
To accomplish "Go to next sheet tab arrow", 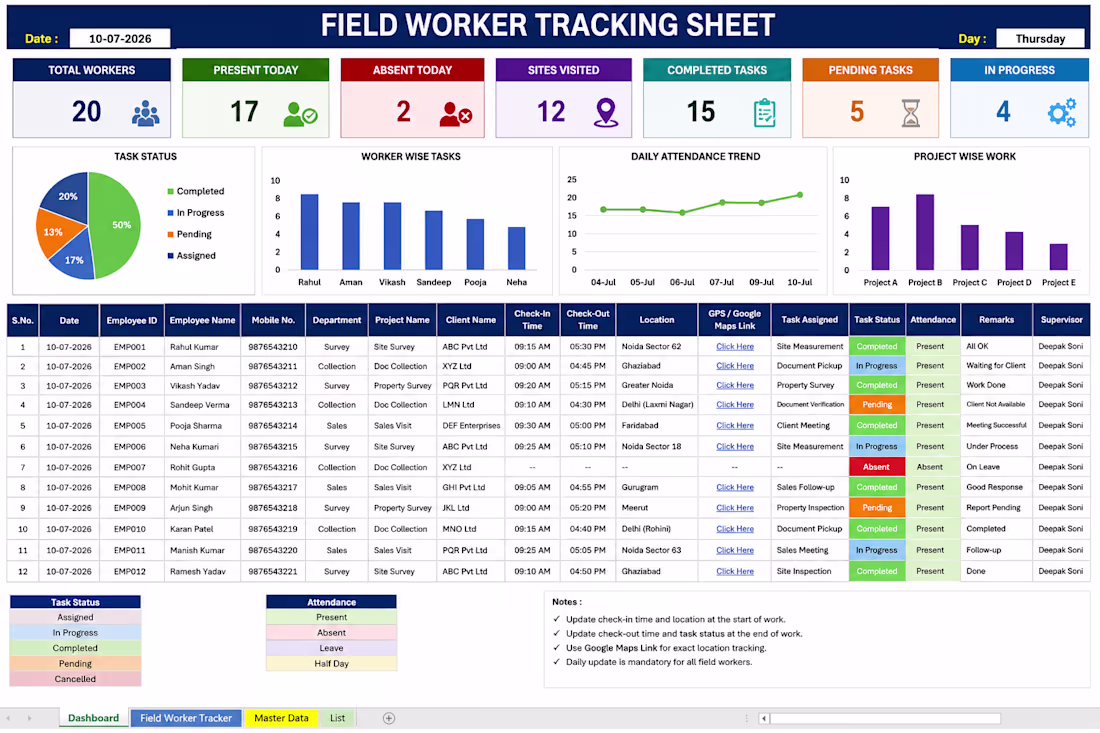I will pyautogui.click(x=29, y=718).
